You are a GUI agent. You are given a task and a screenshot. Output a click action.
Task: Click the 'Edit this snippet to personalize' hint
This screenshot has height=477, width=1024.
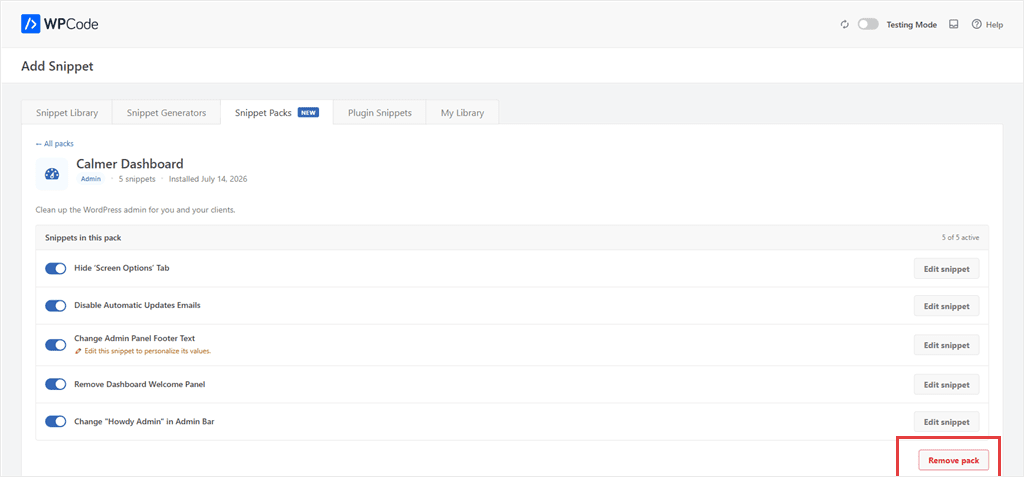143,351
